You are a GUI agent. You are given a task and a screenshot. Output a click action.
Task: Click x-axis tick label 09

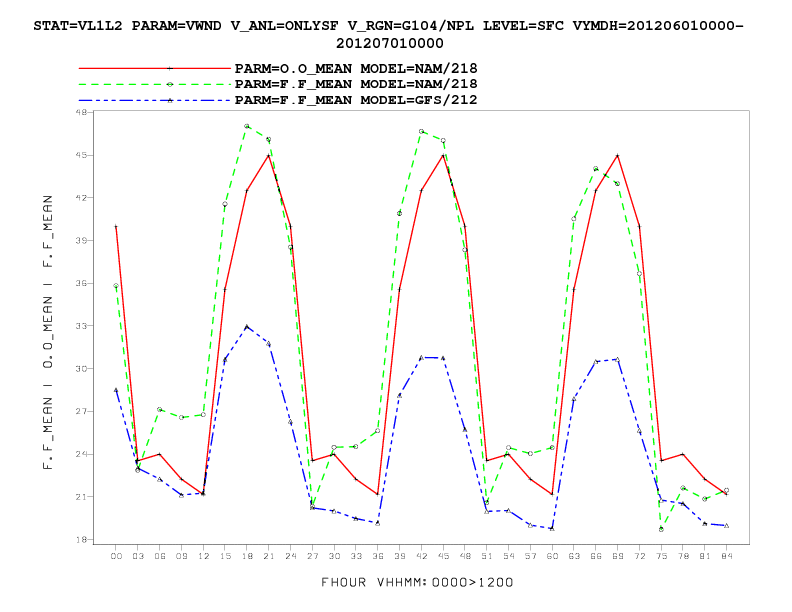tap(181, 556)
